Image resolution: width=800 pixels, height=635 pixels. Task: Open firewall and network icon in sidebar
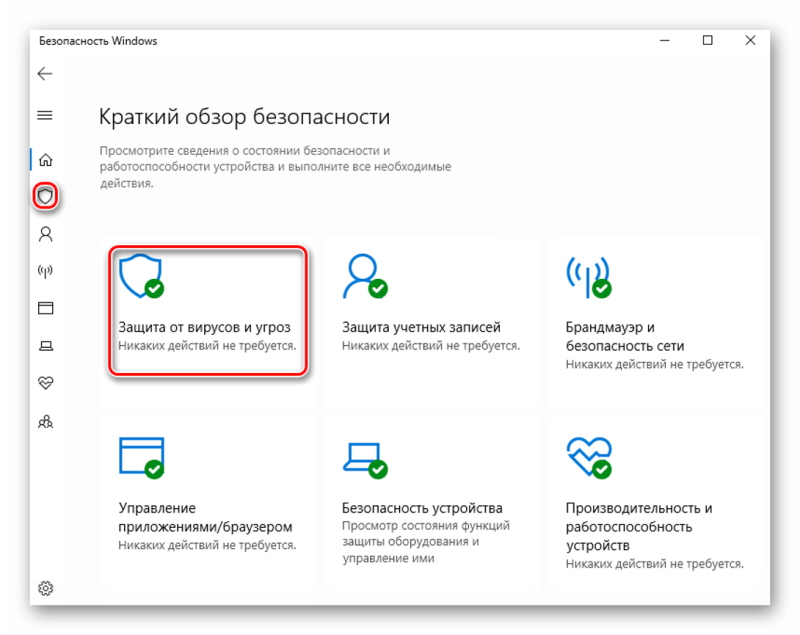point(45,271)
